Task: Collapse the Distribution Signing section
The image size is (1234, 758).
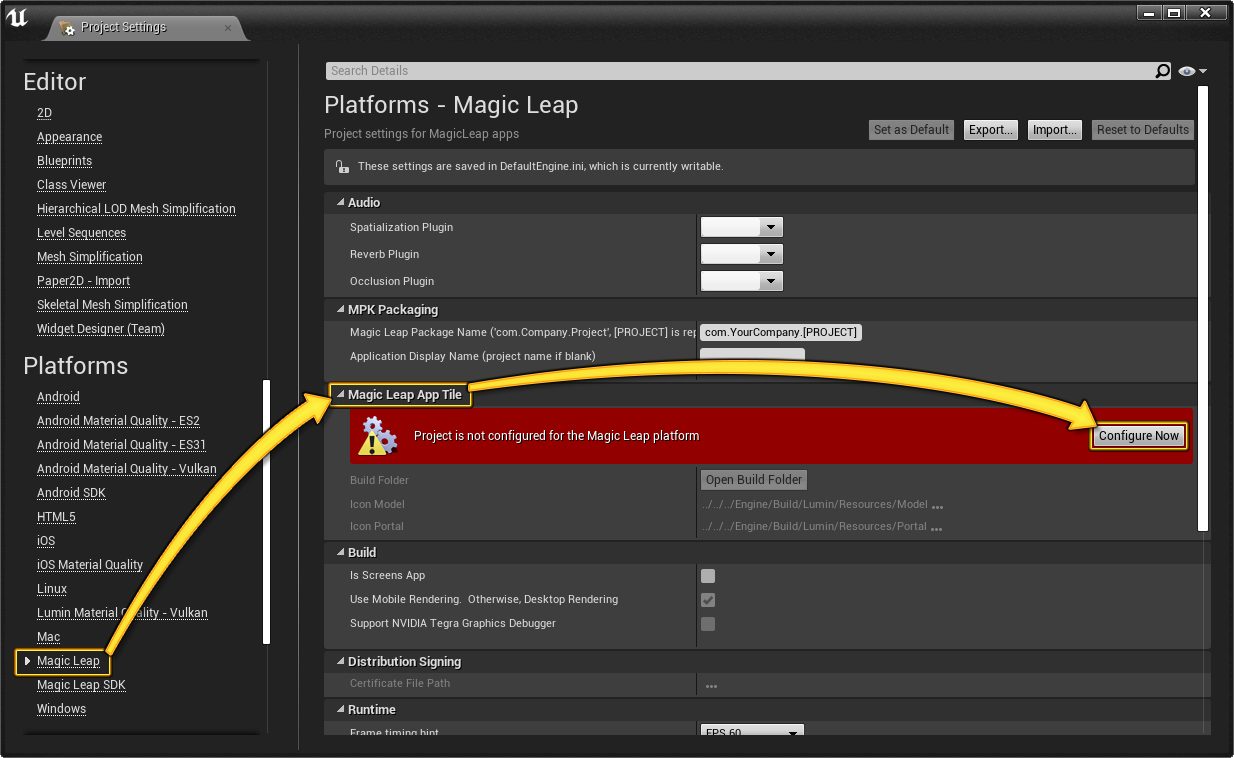Action: 339,662
